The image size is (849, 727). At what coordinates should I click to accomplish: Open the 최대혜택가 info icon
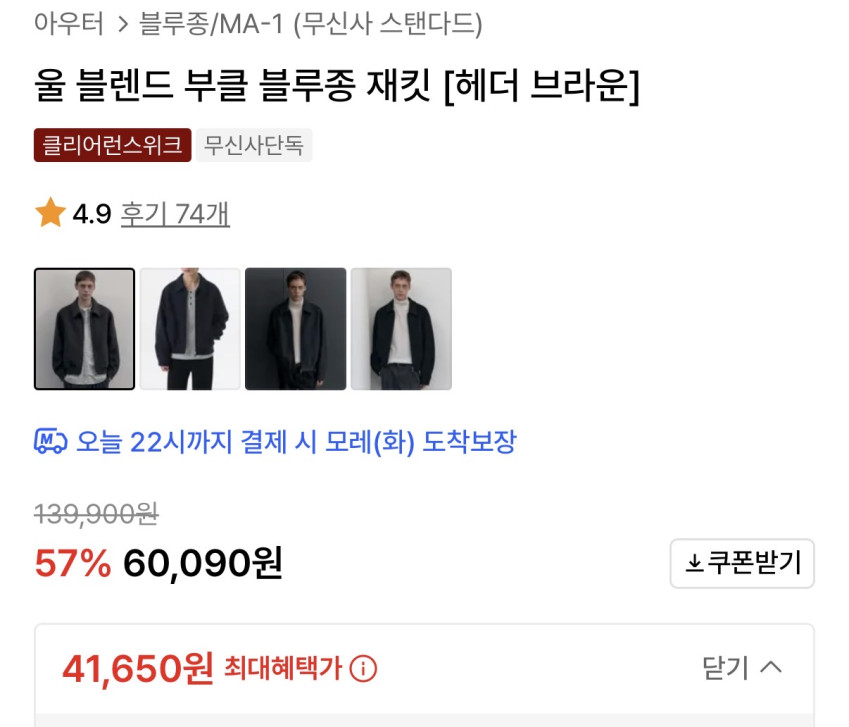(x=364, y=668)
